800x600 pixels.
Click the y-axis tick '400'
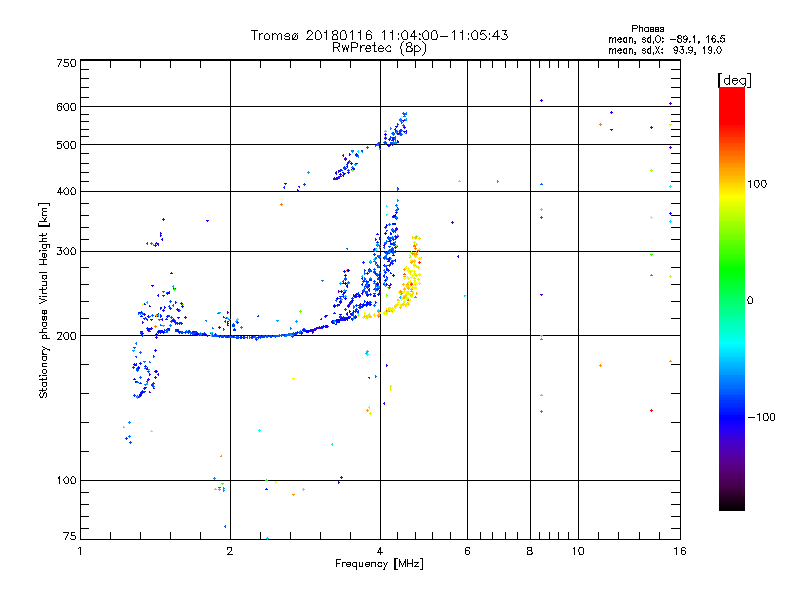pos(66,192)
